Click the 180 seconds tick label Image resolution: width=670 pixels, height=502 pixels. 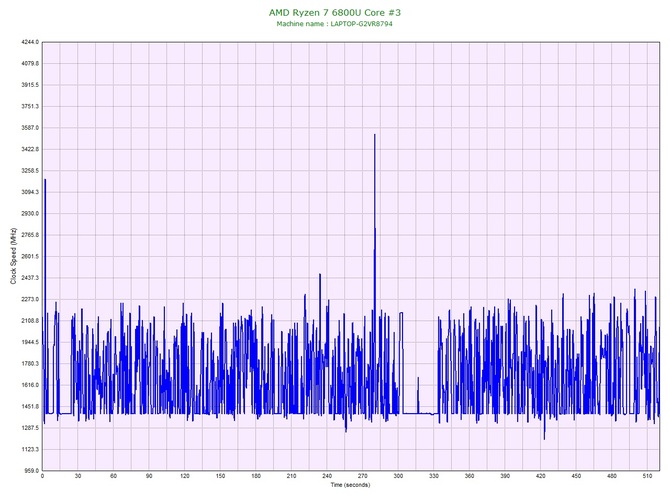pyautogui.click(x=256, y=476)
